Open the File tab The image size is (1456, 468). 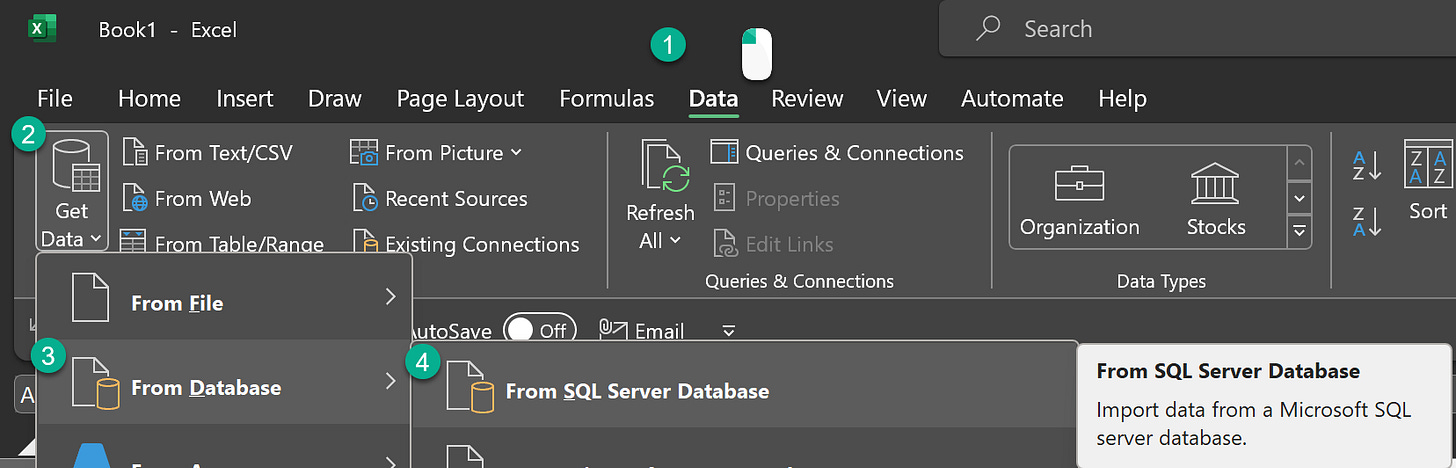click(55, 99)
